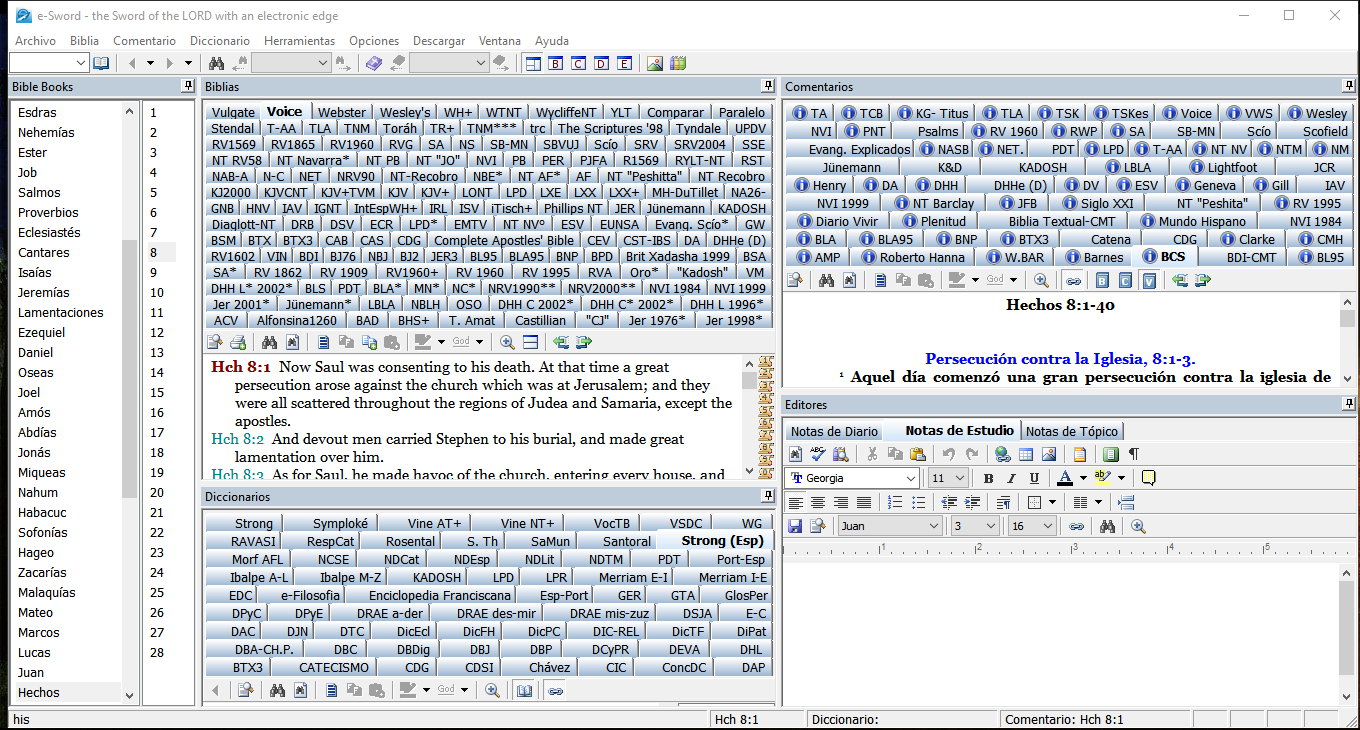Viewport: 1360px width, 730px height.
Task: Insert a picture in the study notes editor
Action: point(1050,454)
